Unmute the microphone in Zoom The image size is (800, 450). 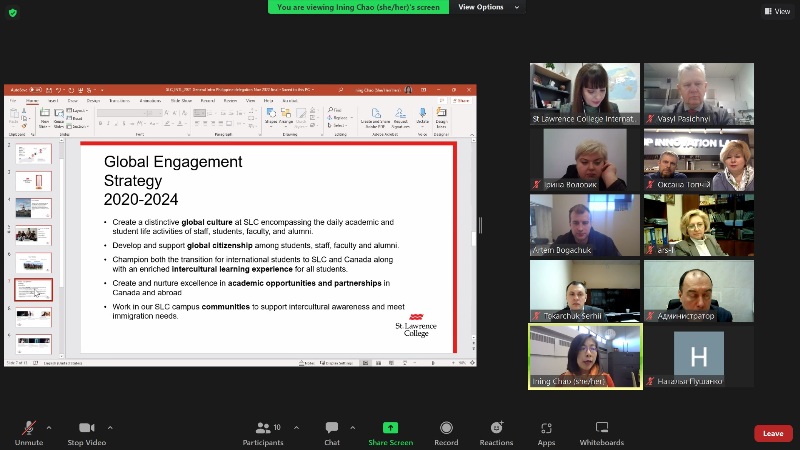coord(29,433)
